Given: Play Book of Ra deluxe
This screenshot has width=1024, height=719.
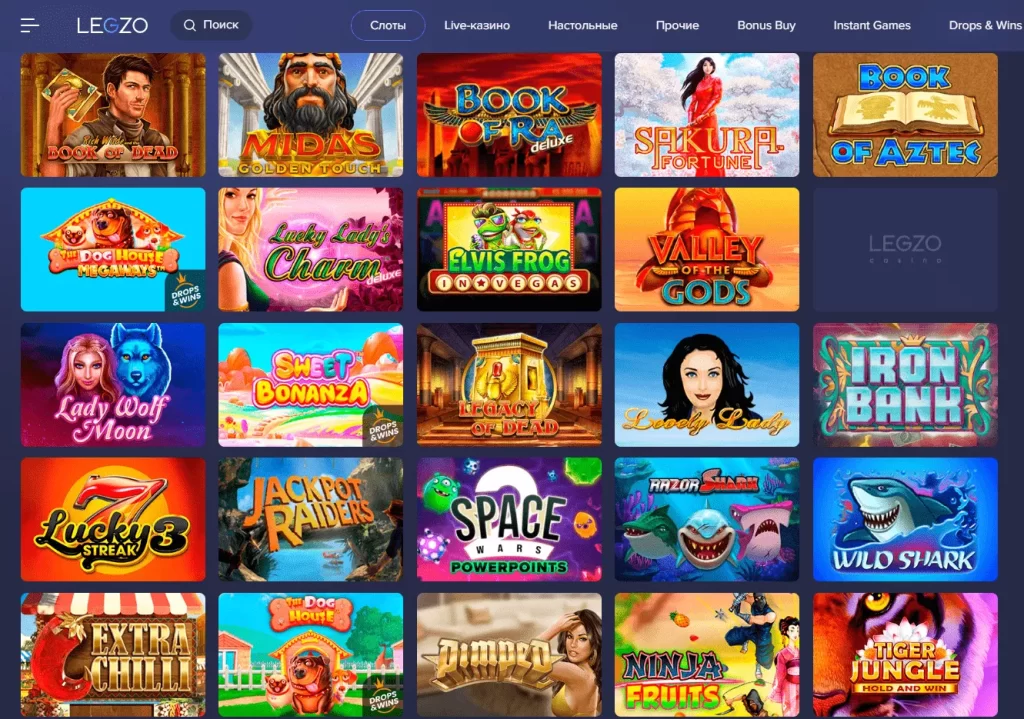Looking at the screenshot, I should click(x=509, y=115).
